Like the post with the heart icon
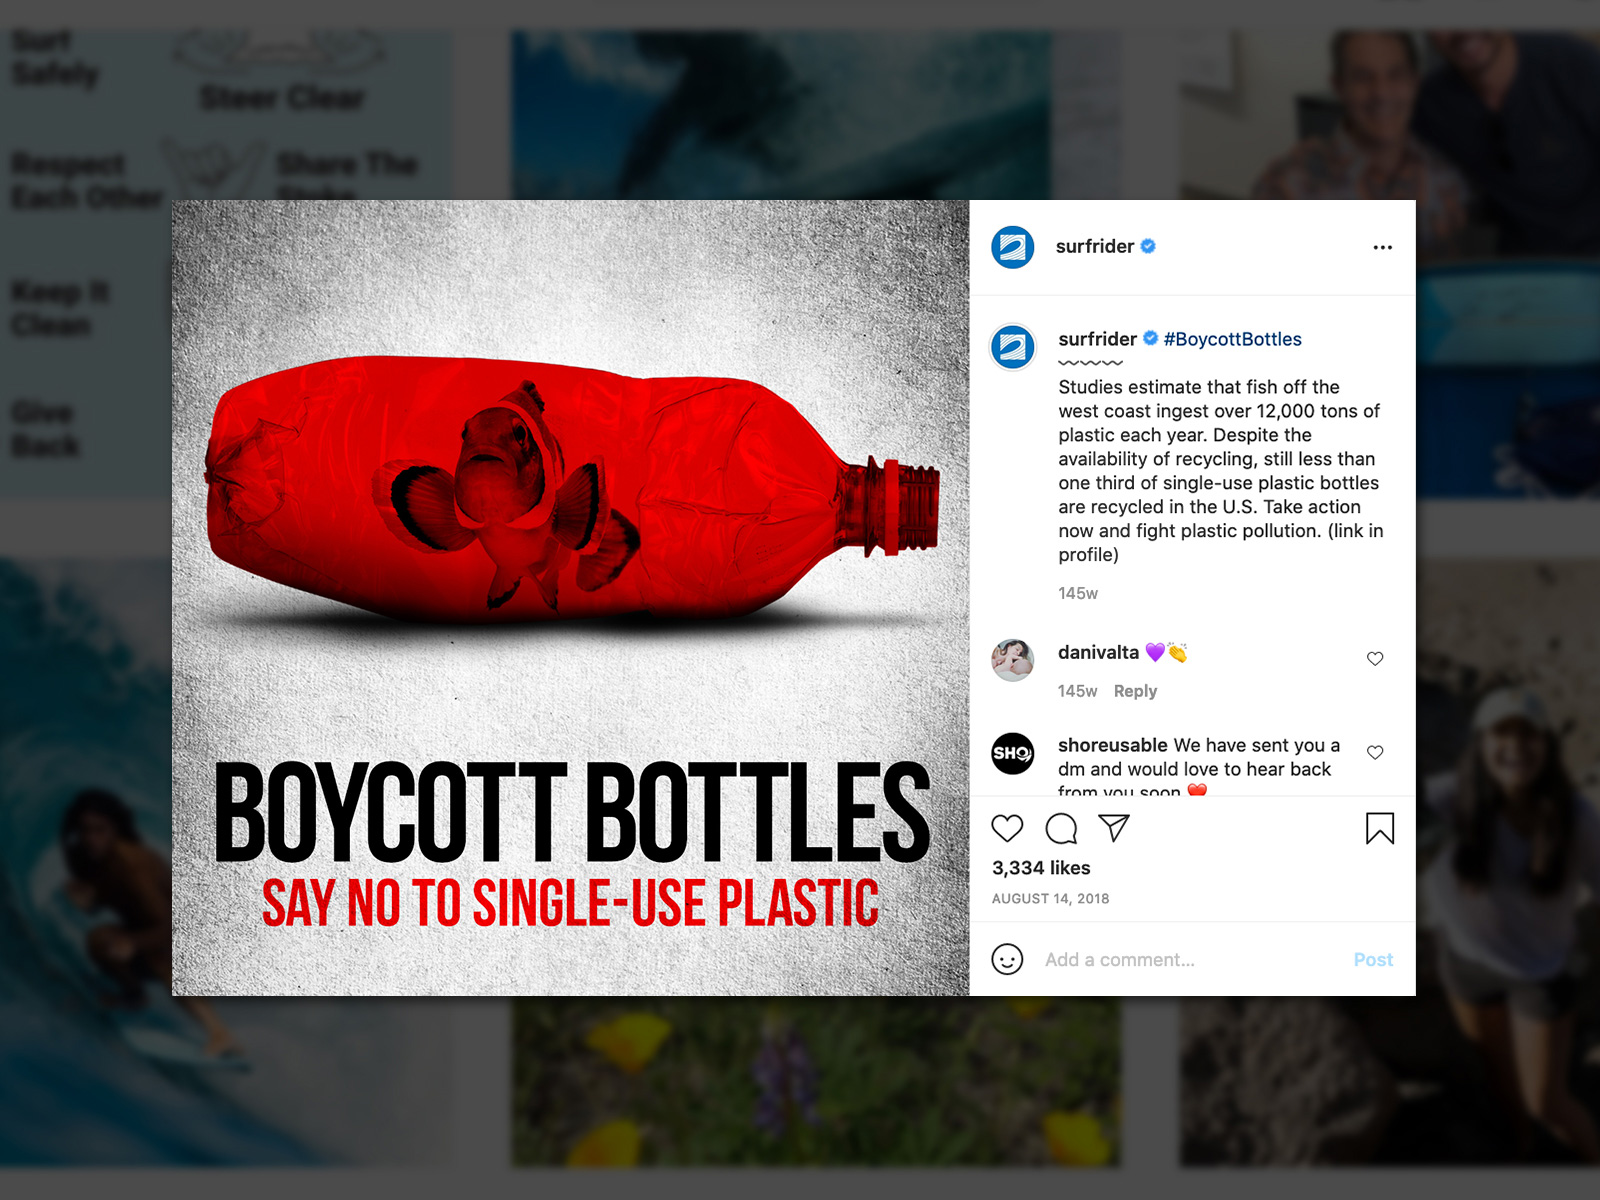 (1007, 828)
